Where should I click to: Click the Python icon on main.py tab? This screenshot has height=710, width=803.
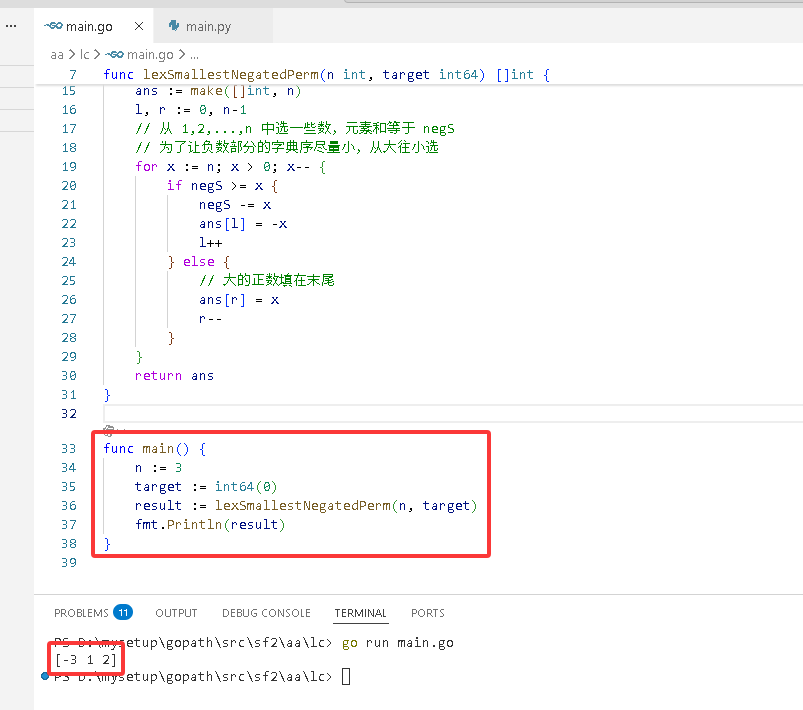pyautogui.click(x=174, y=26)
